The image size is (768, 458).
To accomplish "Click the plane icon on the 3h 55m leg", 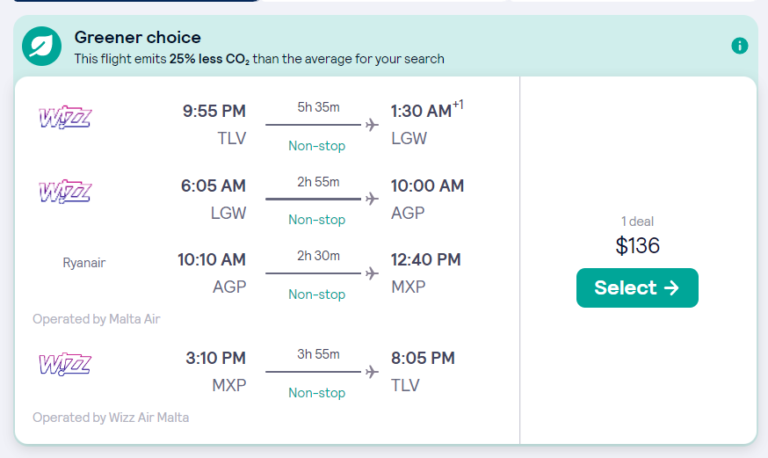I will pyautogui.click(x=372, y=372).
